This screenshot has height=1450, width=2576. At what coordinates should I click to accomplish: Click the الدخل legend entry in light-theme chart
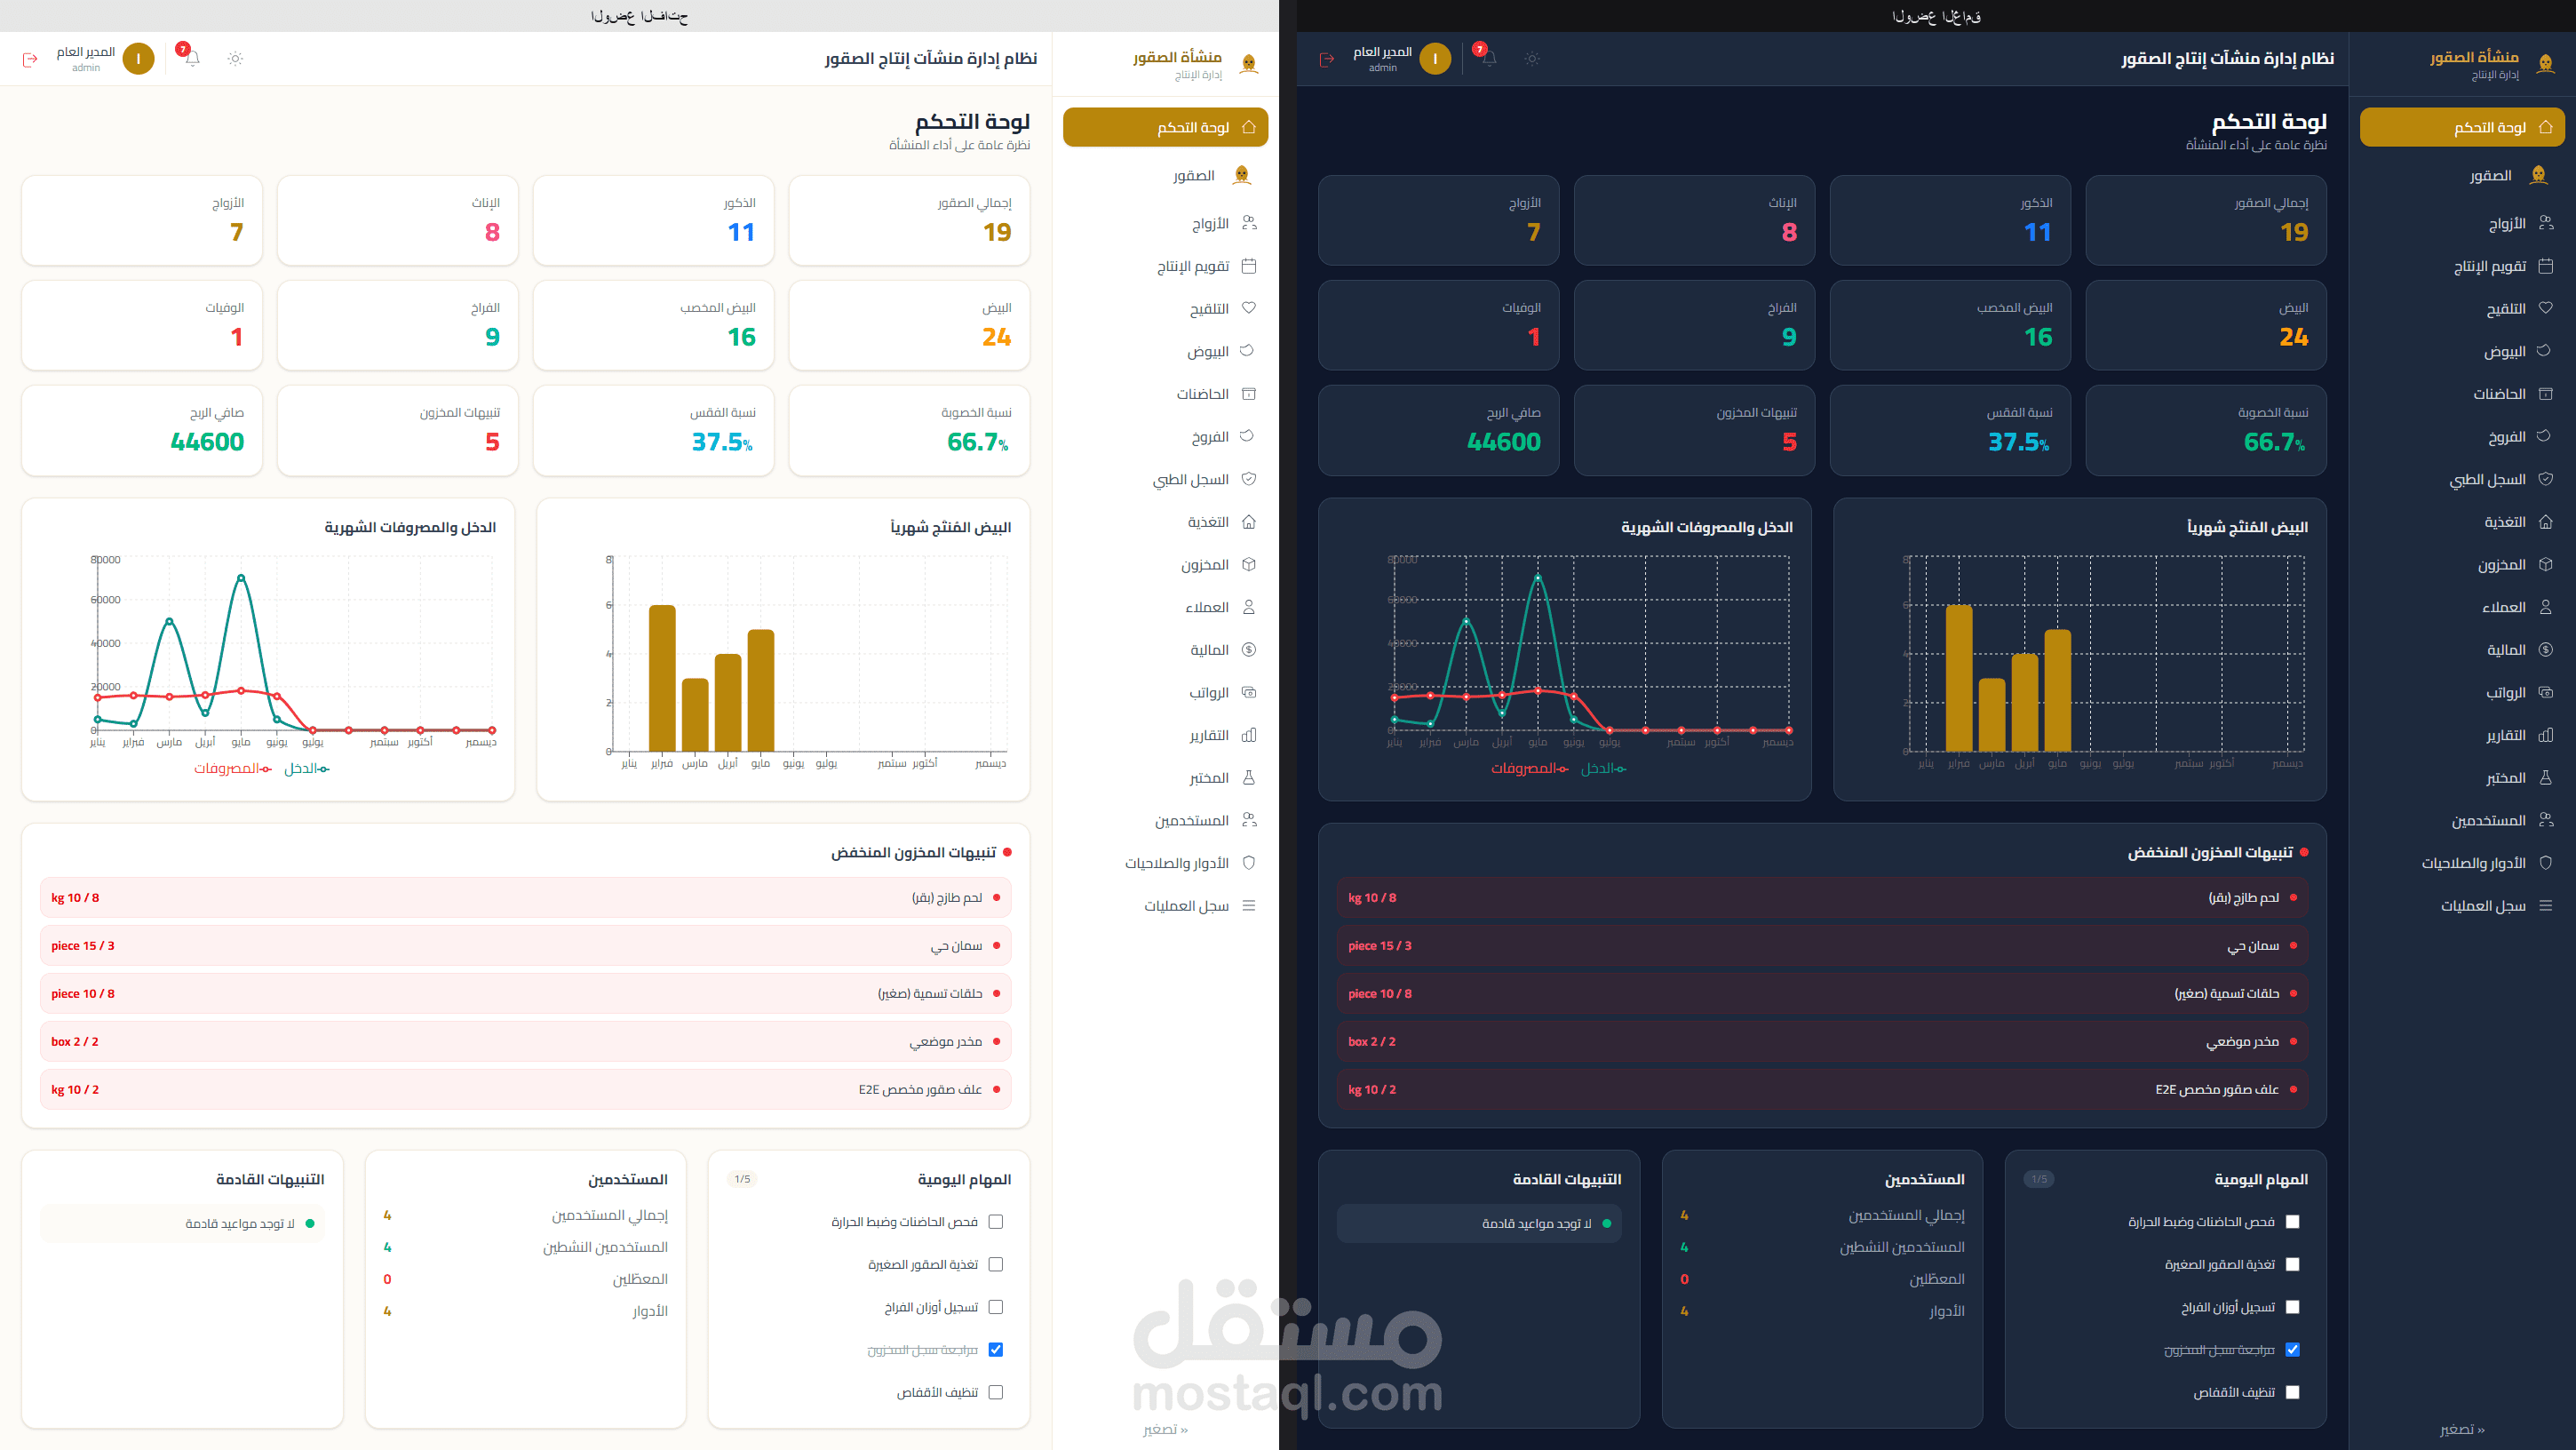click(307, 768)
